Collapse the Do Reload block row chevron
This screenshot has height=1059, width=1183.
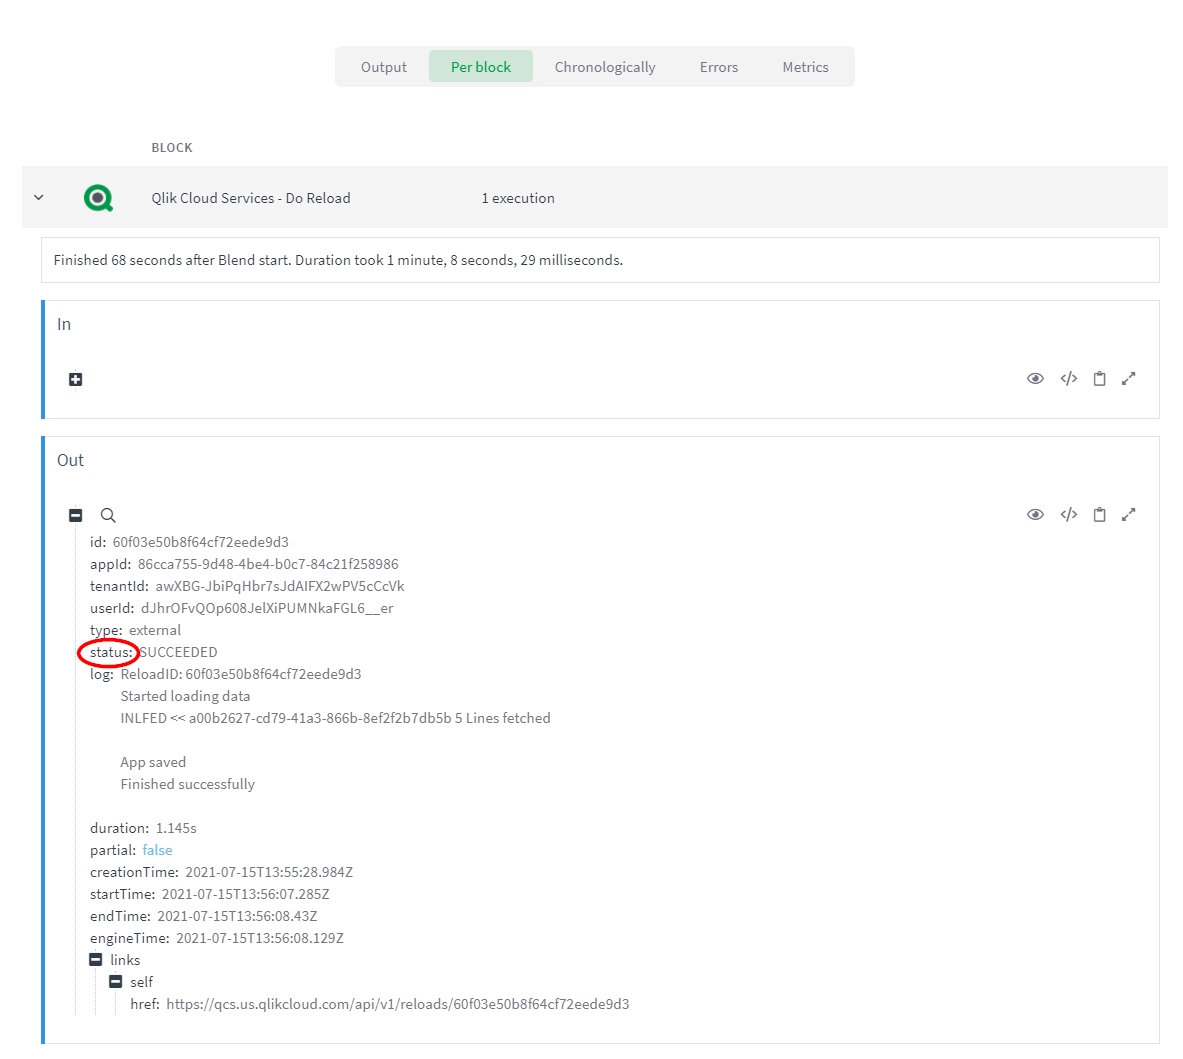pyautogui.click(x=39, y=198)
